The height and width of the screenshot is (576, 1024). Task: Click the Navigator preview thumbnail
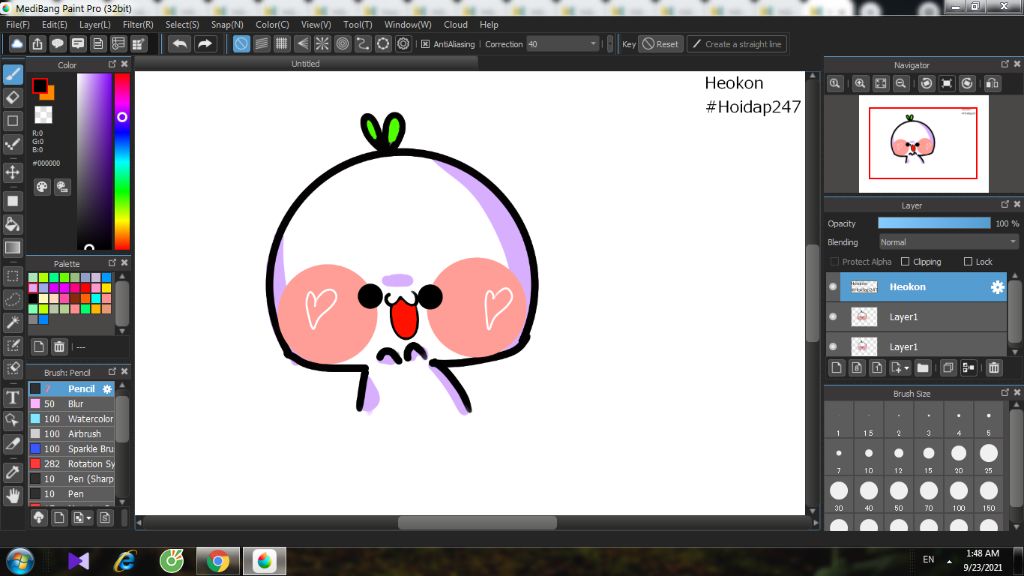[x=923, y=144]
